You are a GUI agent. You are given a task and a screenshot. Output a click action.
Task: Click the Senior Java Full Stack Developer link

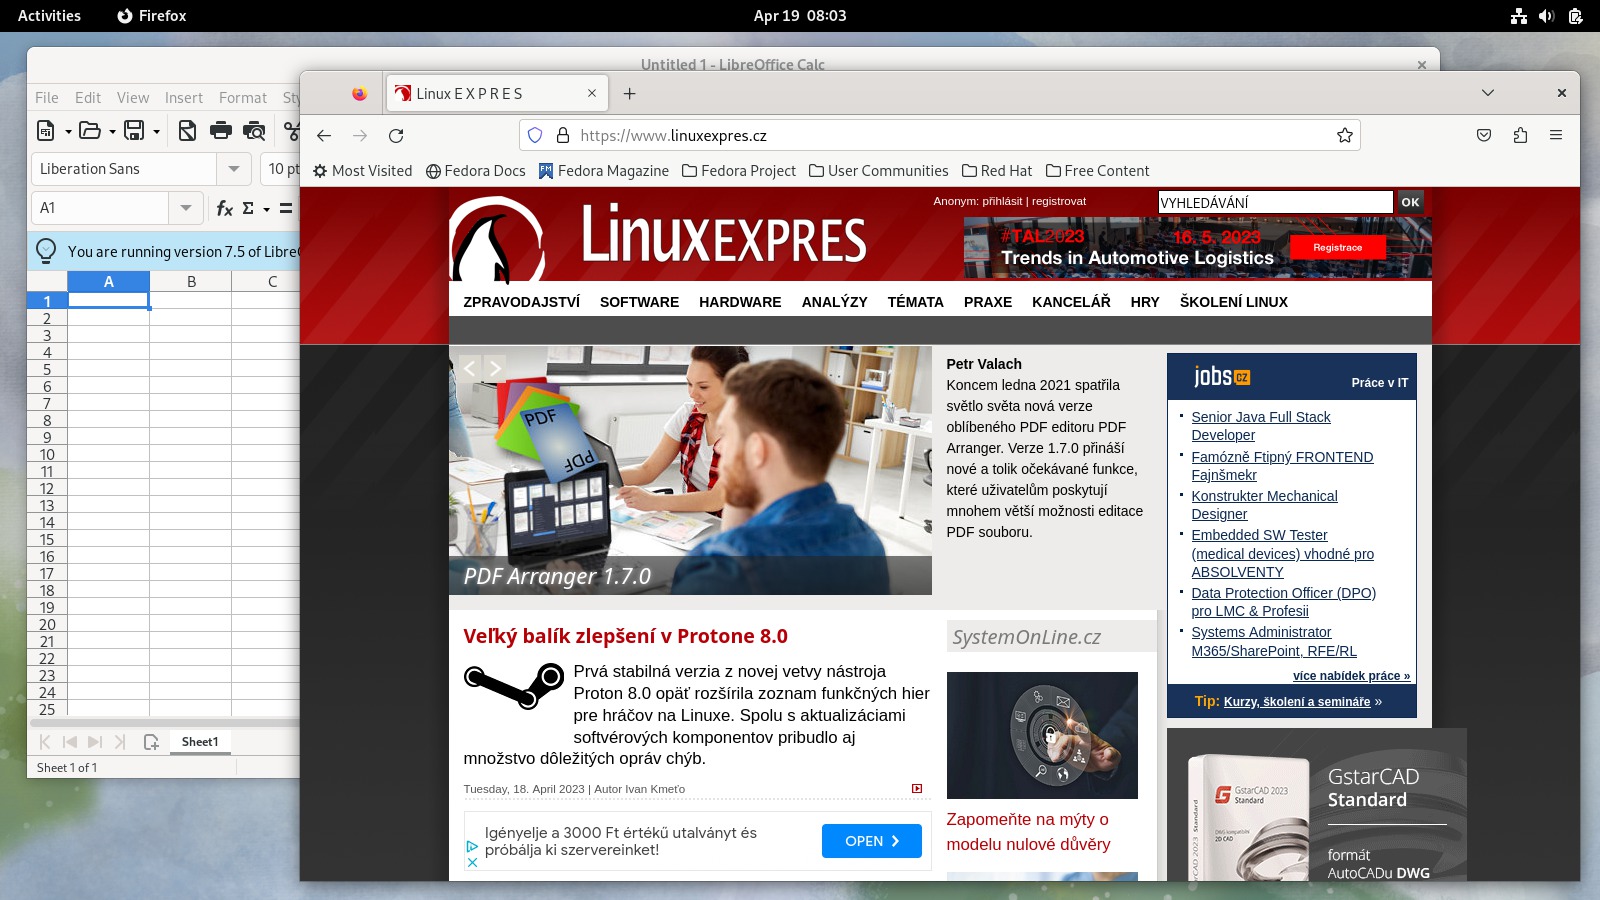(1261, 426)
